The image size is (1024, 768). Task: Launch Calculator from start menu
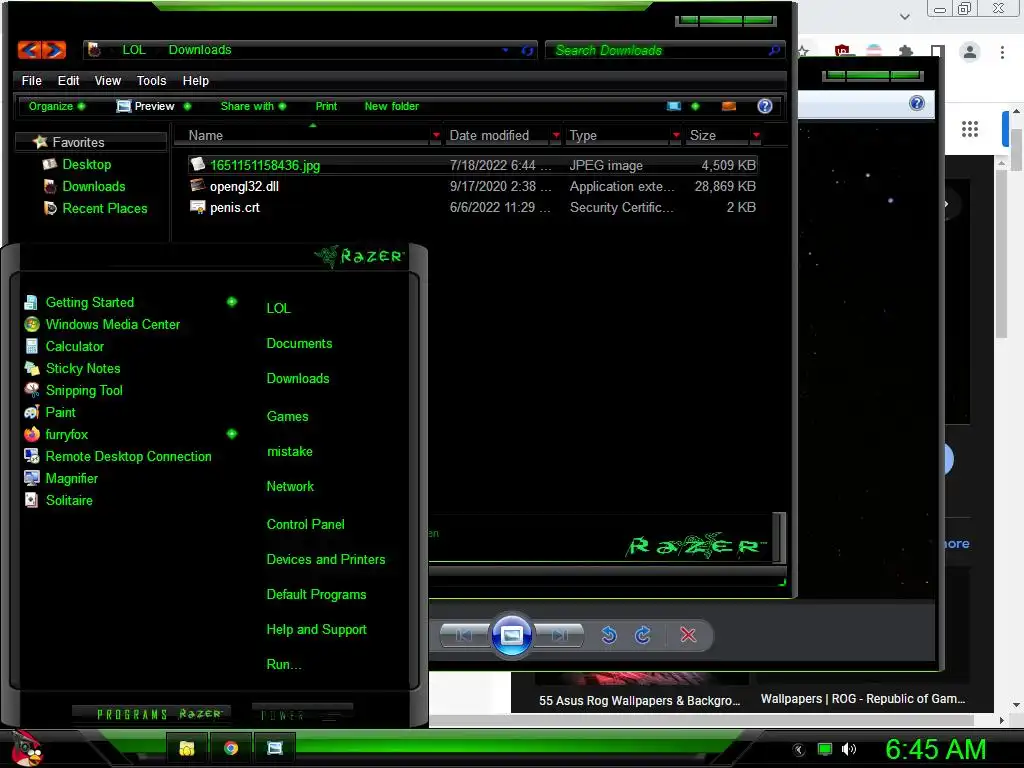(64, 347)
